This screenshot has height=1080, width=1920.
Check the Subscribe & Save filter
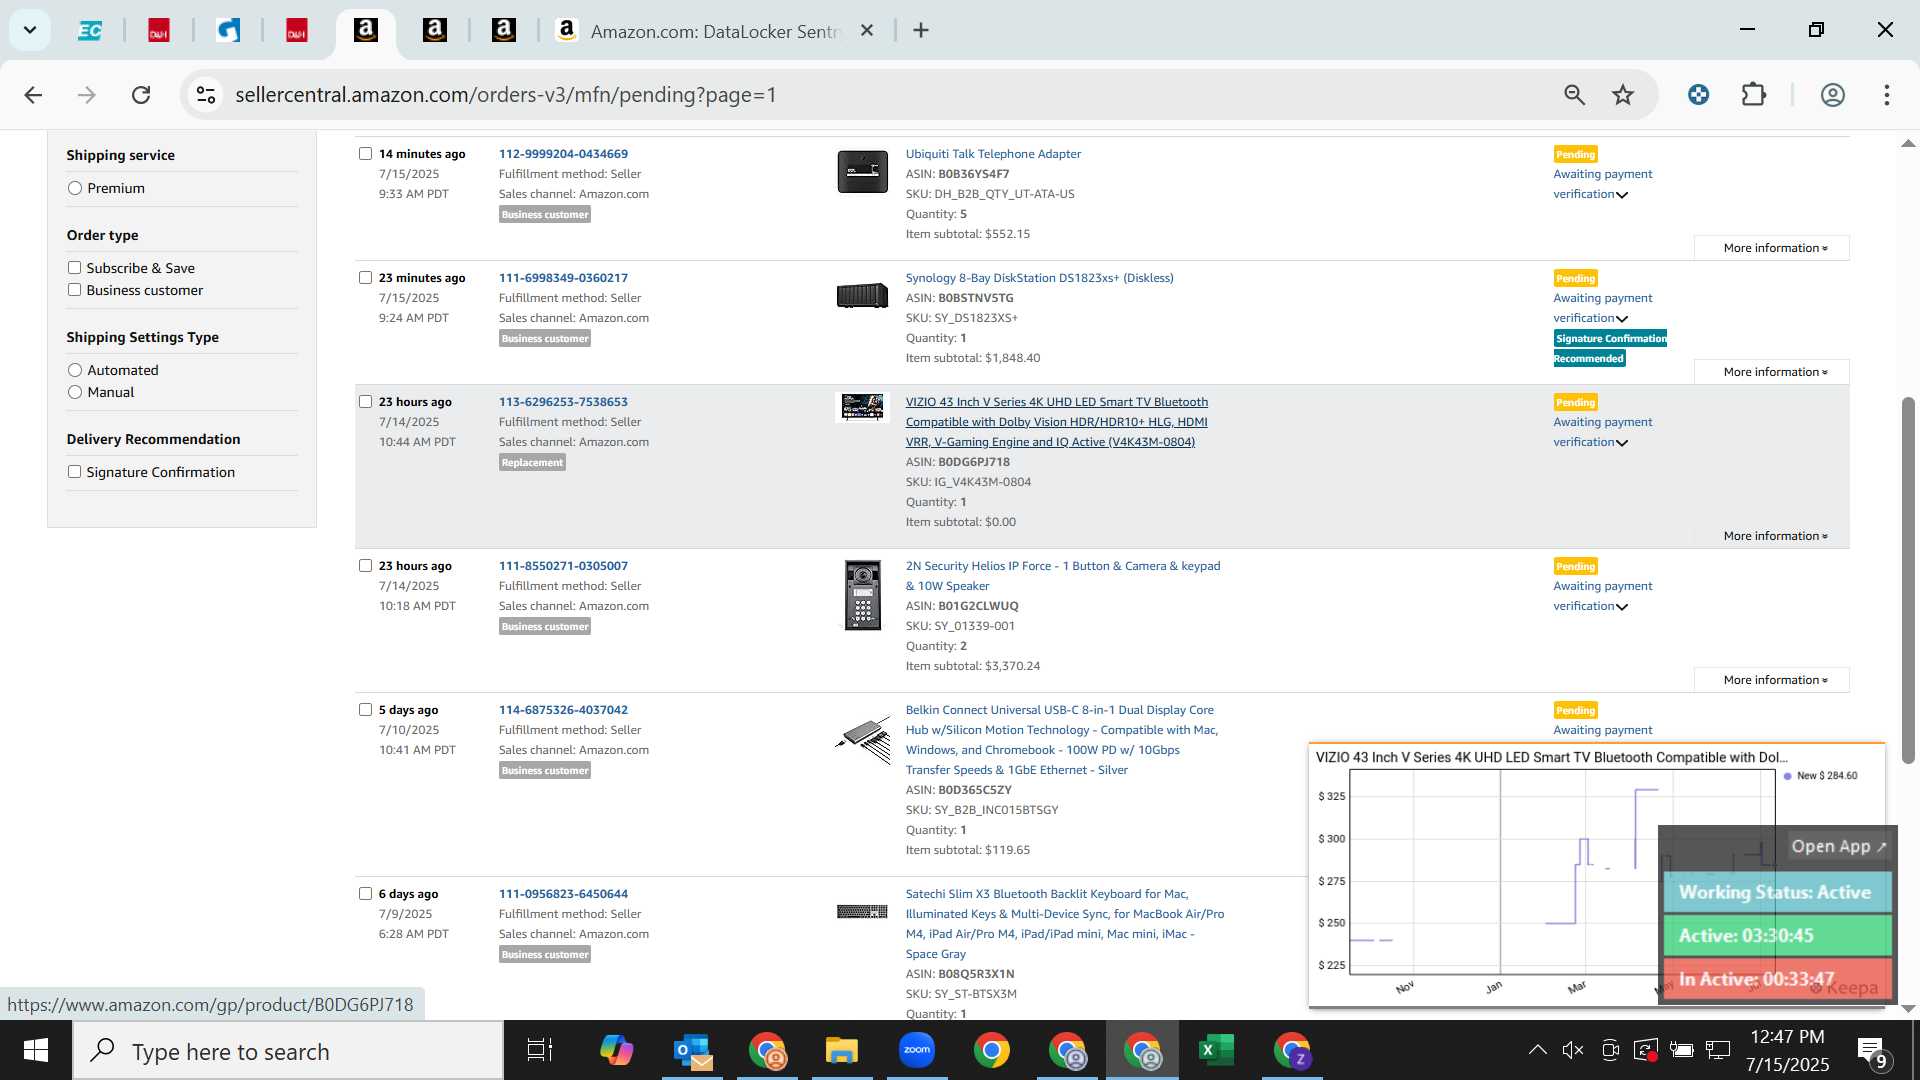tap(74, 268)
